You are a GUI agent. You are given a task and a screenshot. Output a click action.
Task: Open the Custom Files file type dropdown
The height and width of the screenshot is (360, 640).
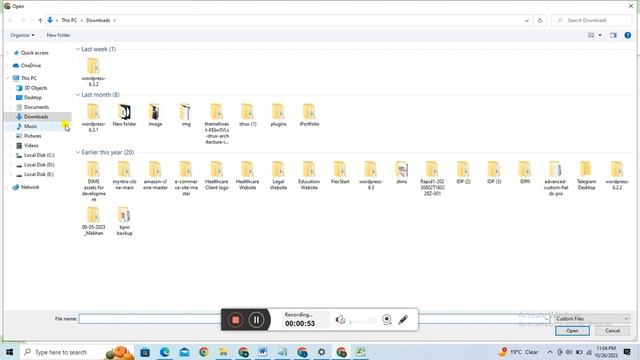tap(591, 318)
